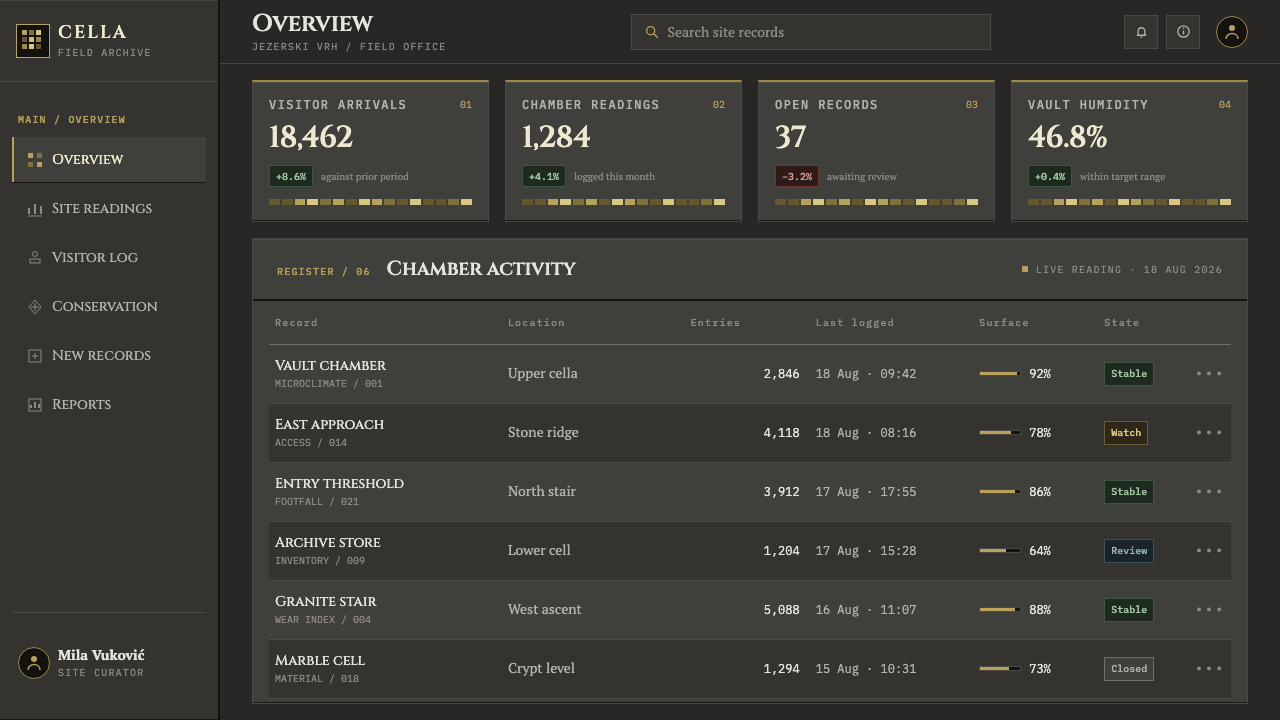The height and width of the screenshot is (720, 1280).
Task: Open the Vault chamber row's more options
Action: (x=1209, y=374)
